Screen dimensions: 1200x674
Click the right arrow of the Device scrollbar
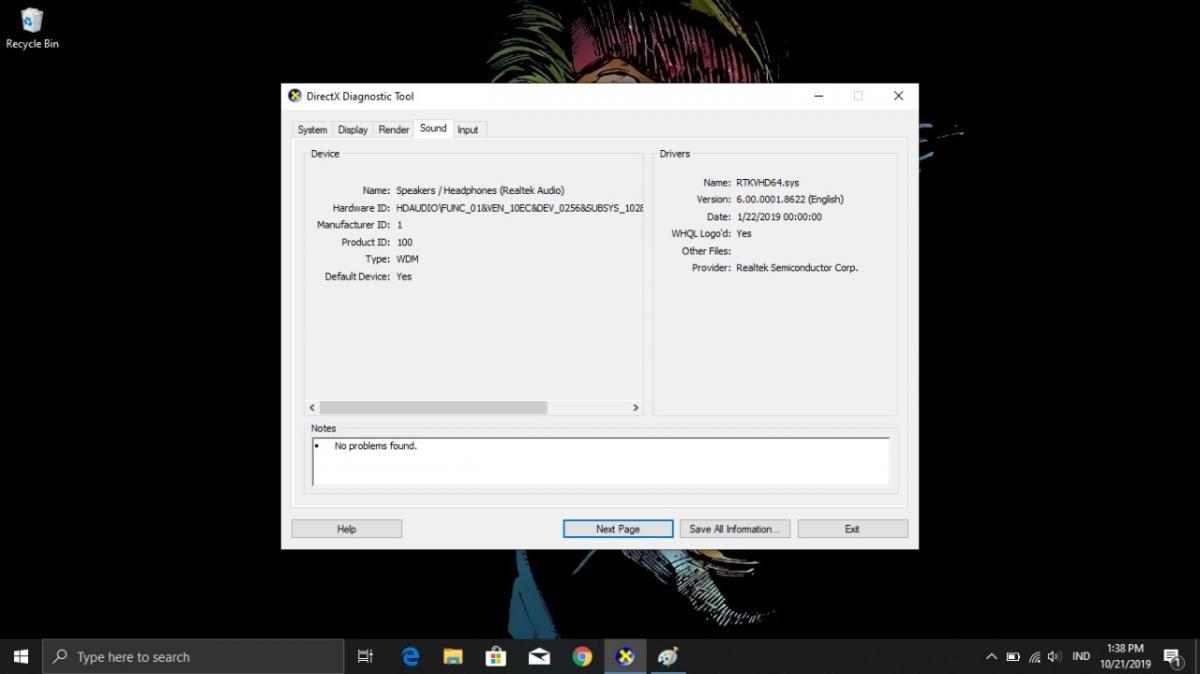[x=635, y=408]
